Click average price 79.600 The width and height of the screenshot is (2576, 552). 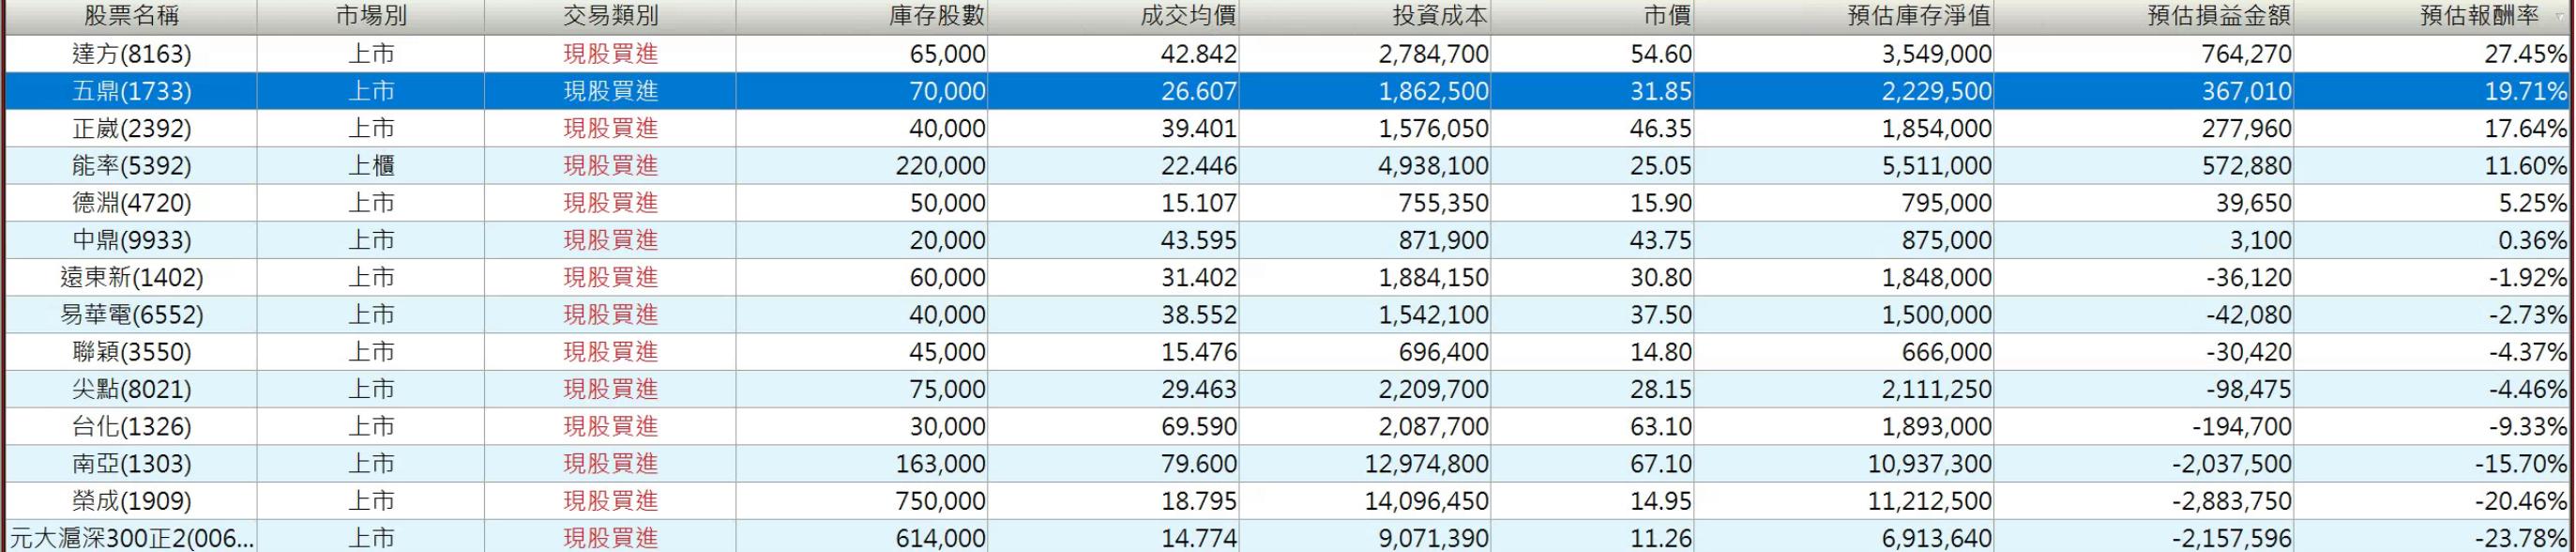point(1199,464)
